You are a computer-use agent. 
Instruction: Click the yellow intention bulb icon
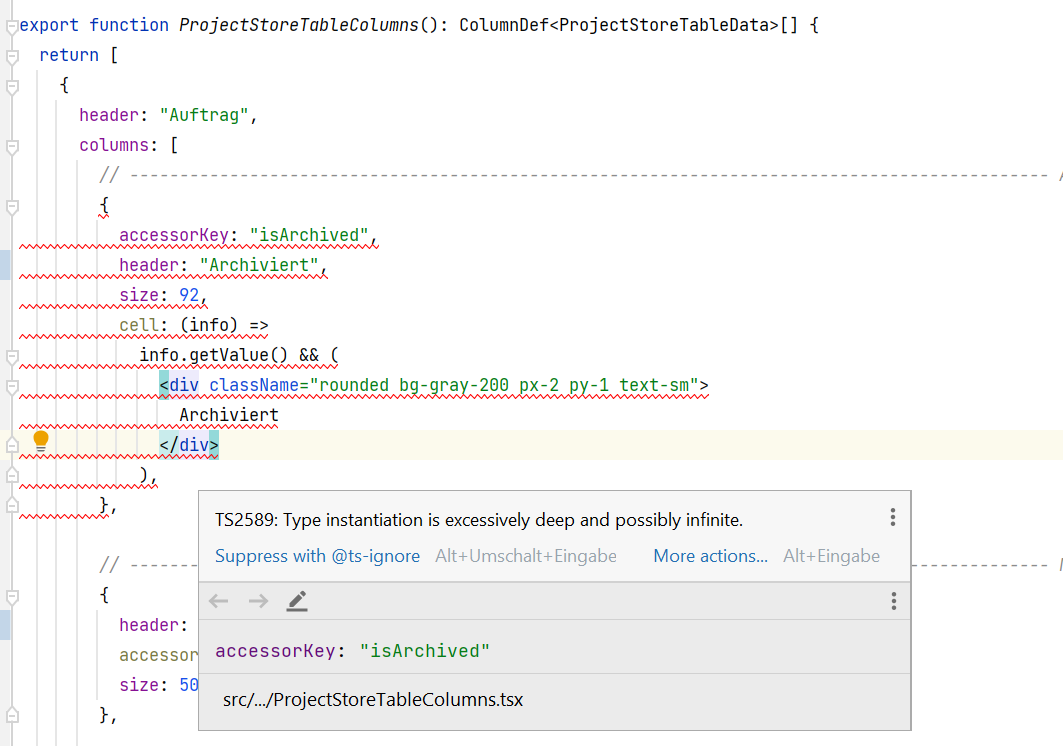click(39, 438)
